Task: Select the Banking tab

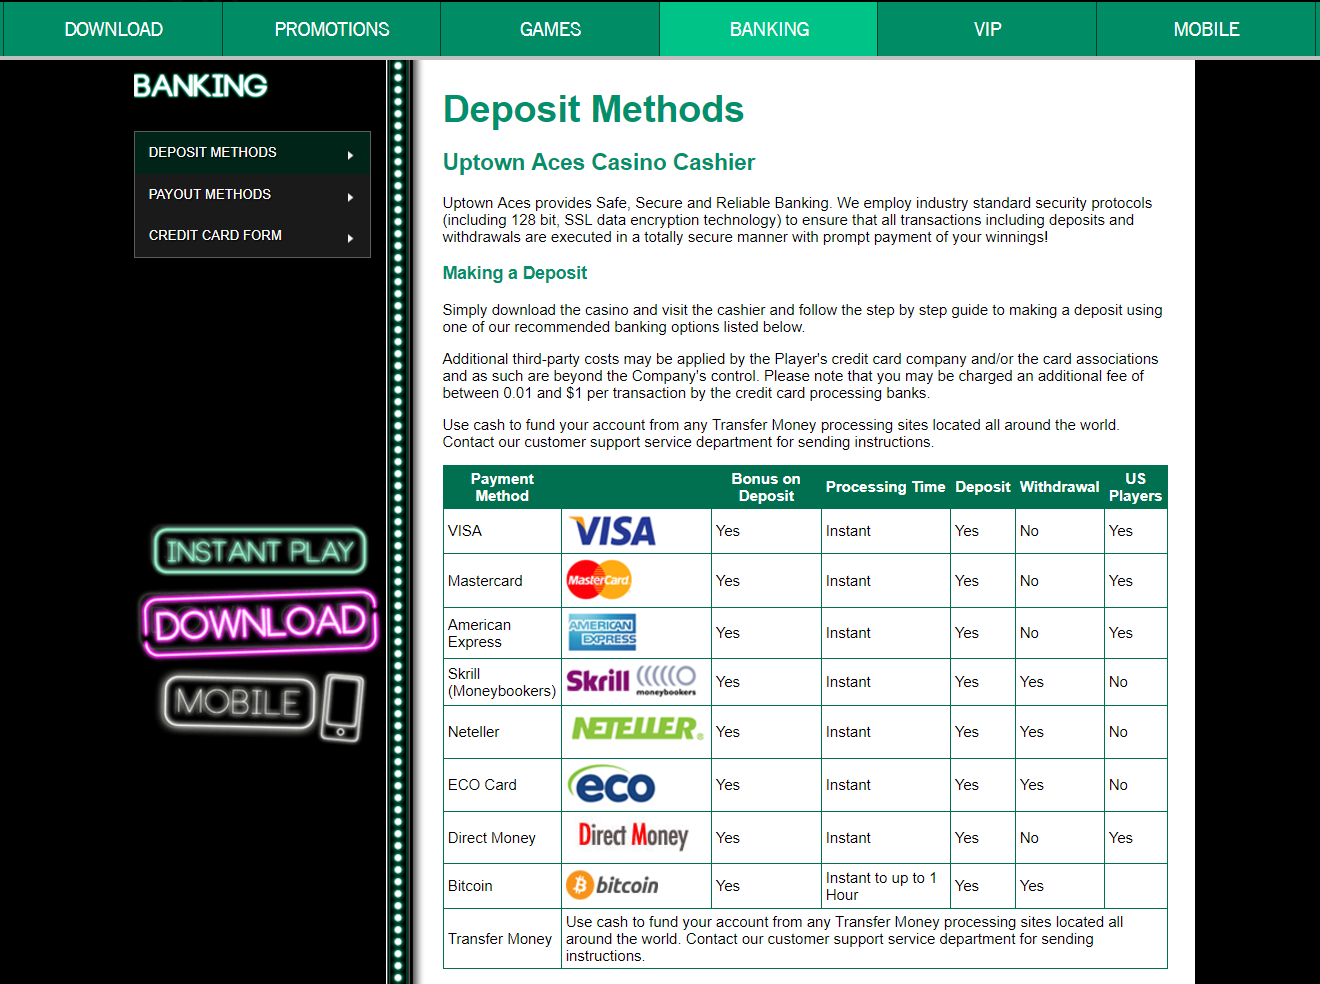Action: 769,29
